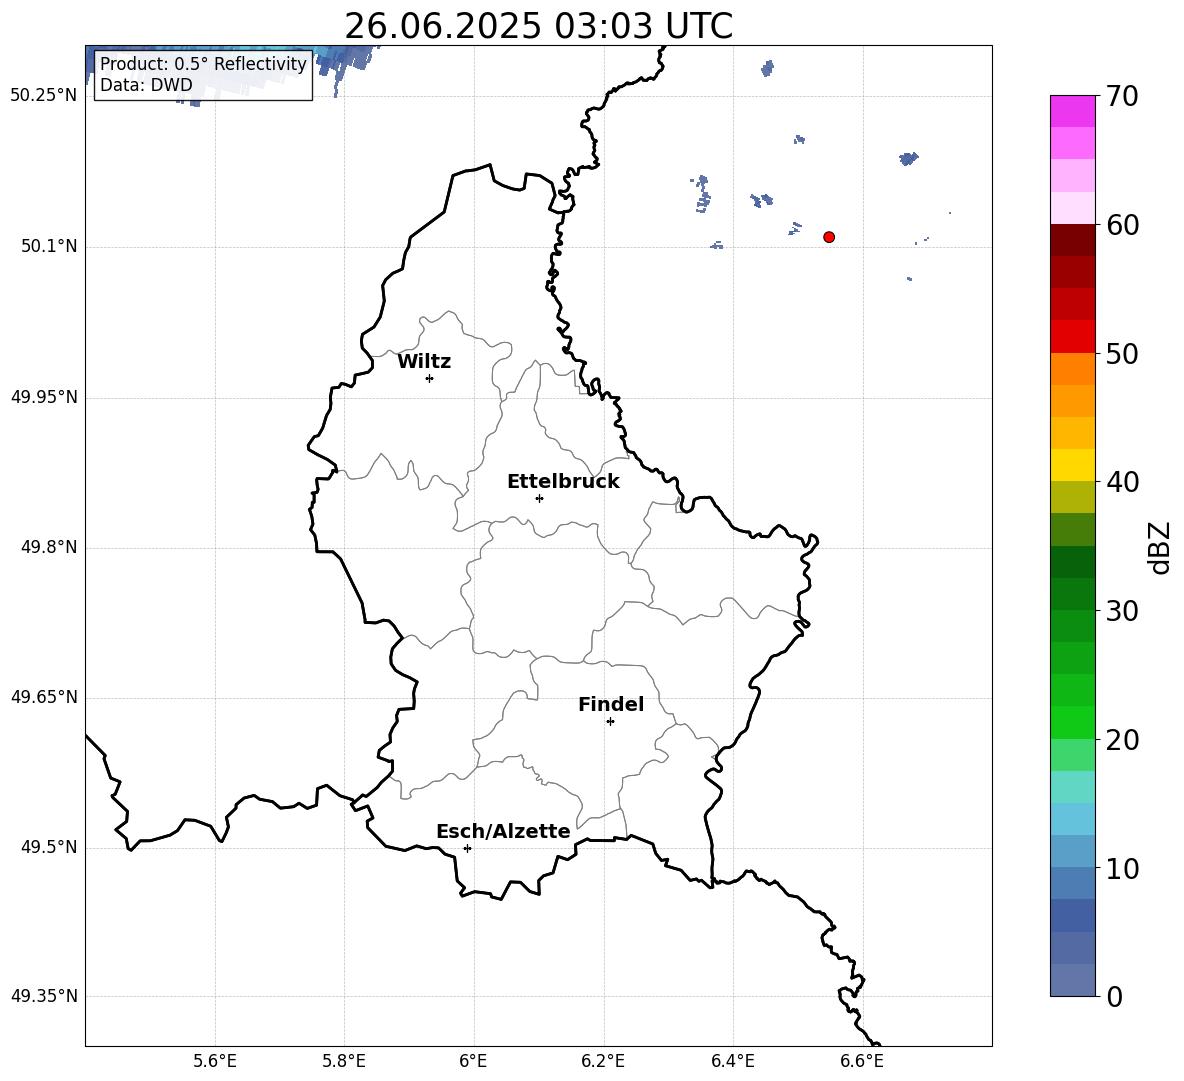This screenshot has height=1081, width=1184.
Task: Click the 70 tick label on colorbar
Action: coord(1122,97)
